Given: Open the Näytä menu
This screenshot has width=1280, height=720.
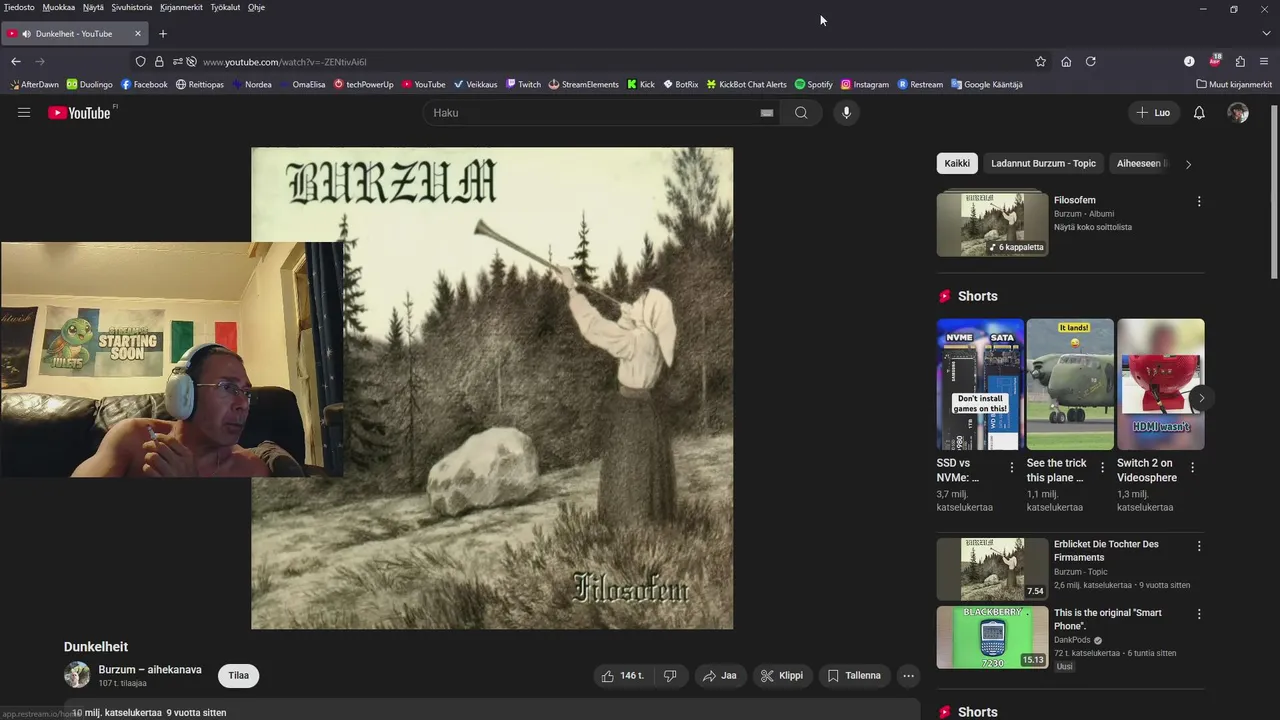Looking at the screenshot, I should pos(93,7).
